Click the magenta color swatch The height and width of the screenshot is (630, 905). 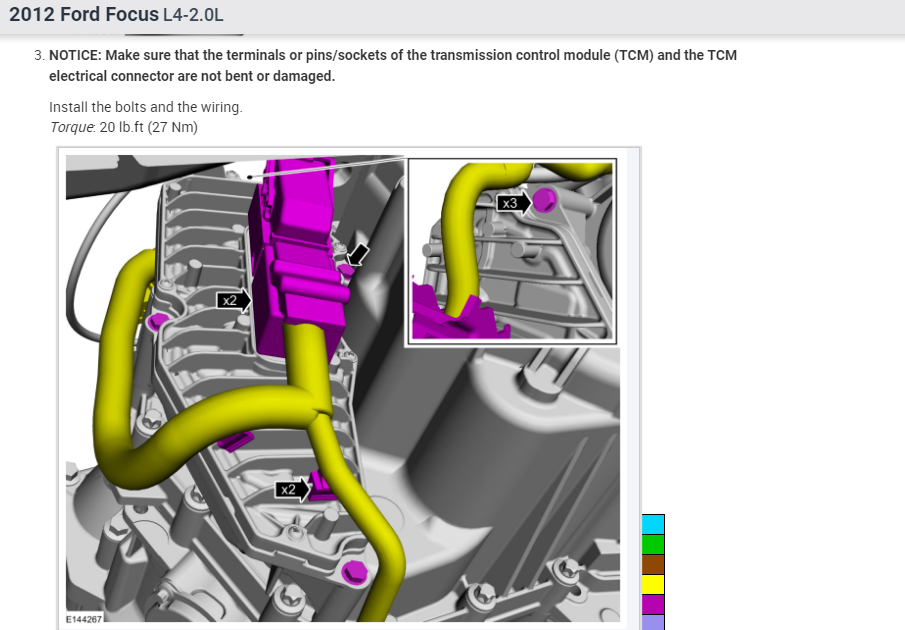653,604
